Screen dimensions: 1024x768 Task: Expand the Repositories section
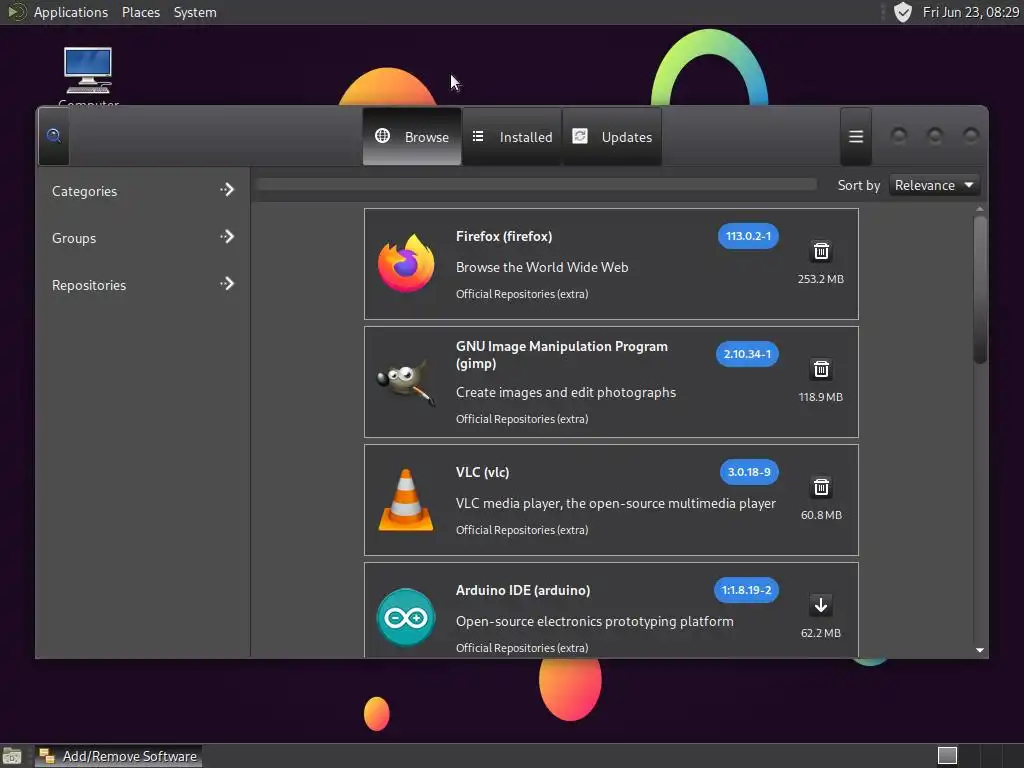[x=143, y=285]
